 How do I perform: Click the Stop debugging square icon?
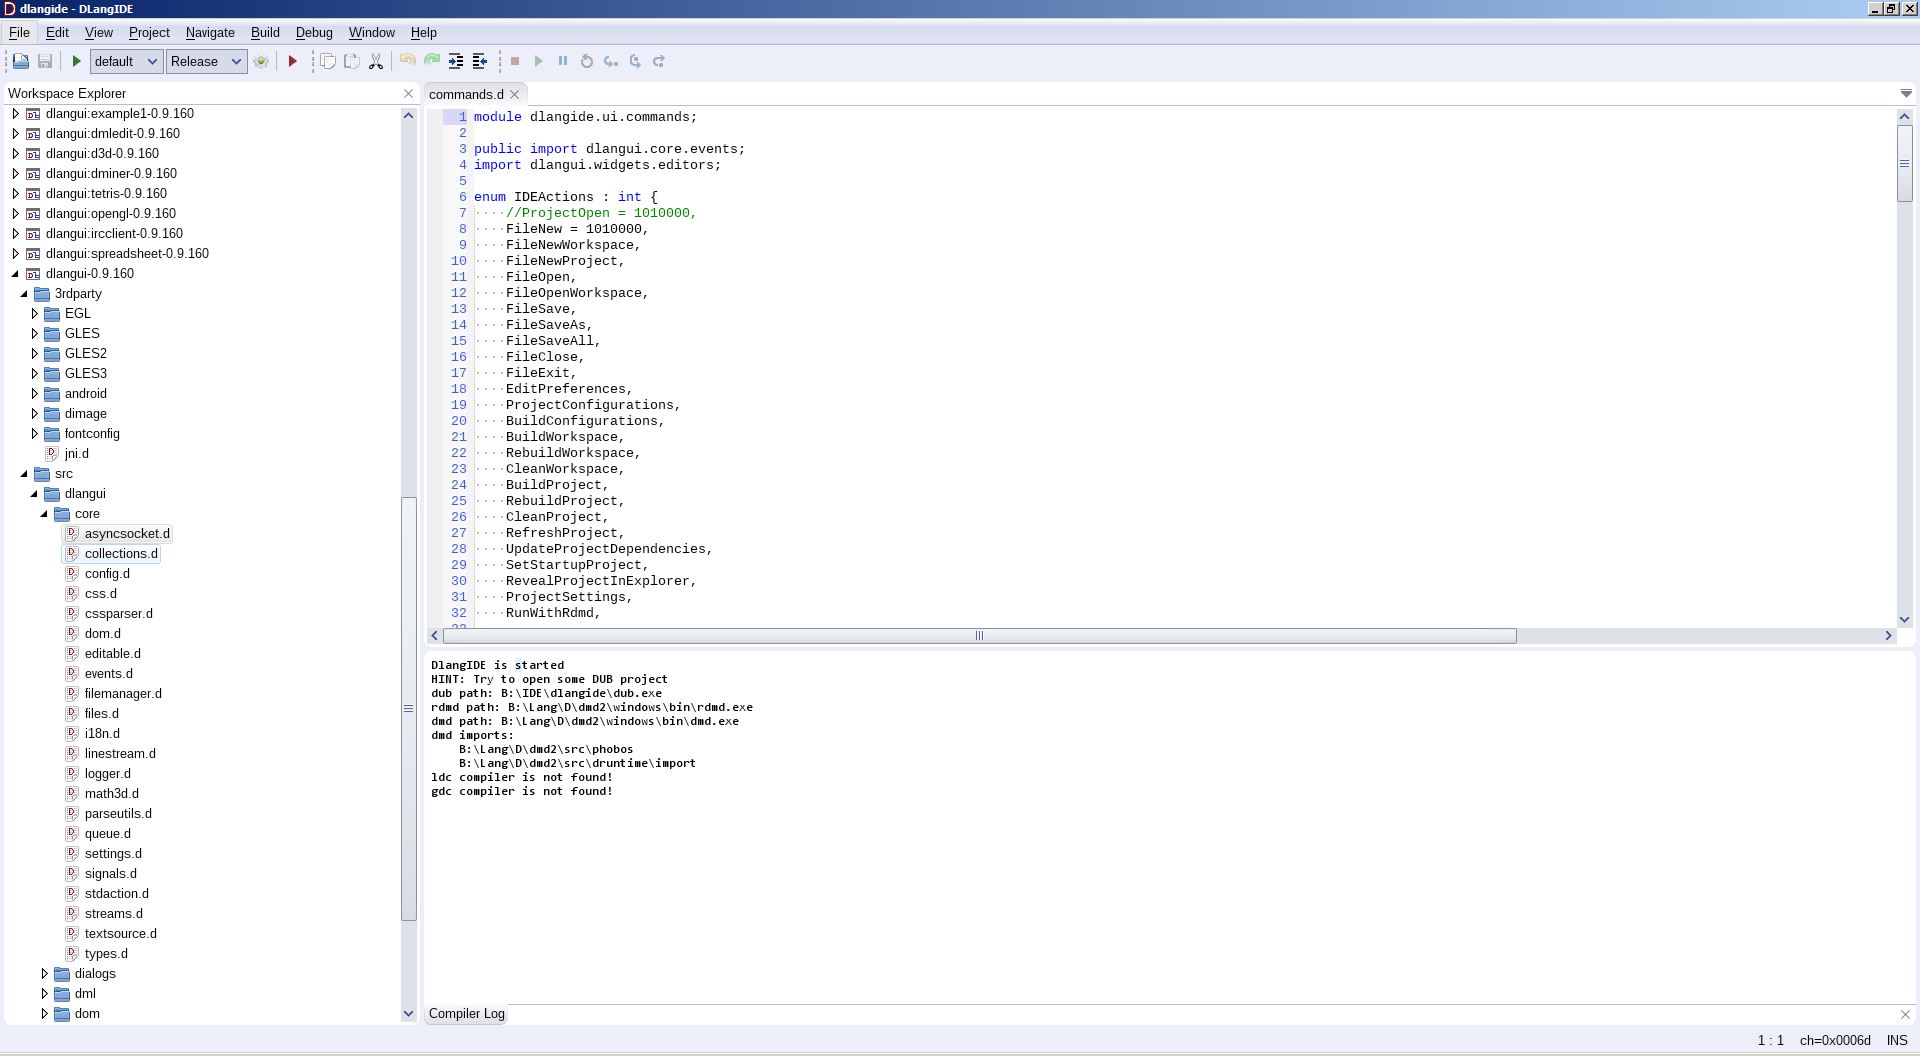pyautogui.click(x=515, y=61)
